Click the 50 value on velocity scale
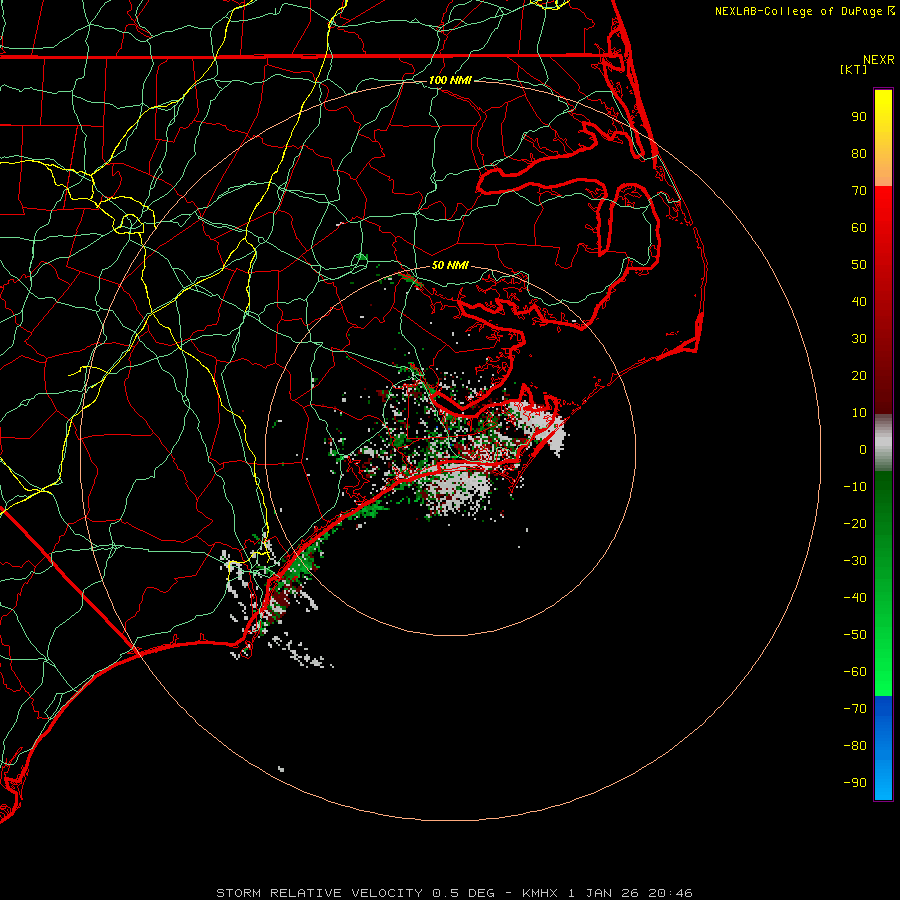Screen dimensions: 900x900 859,265
